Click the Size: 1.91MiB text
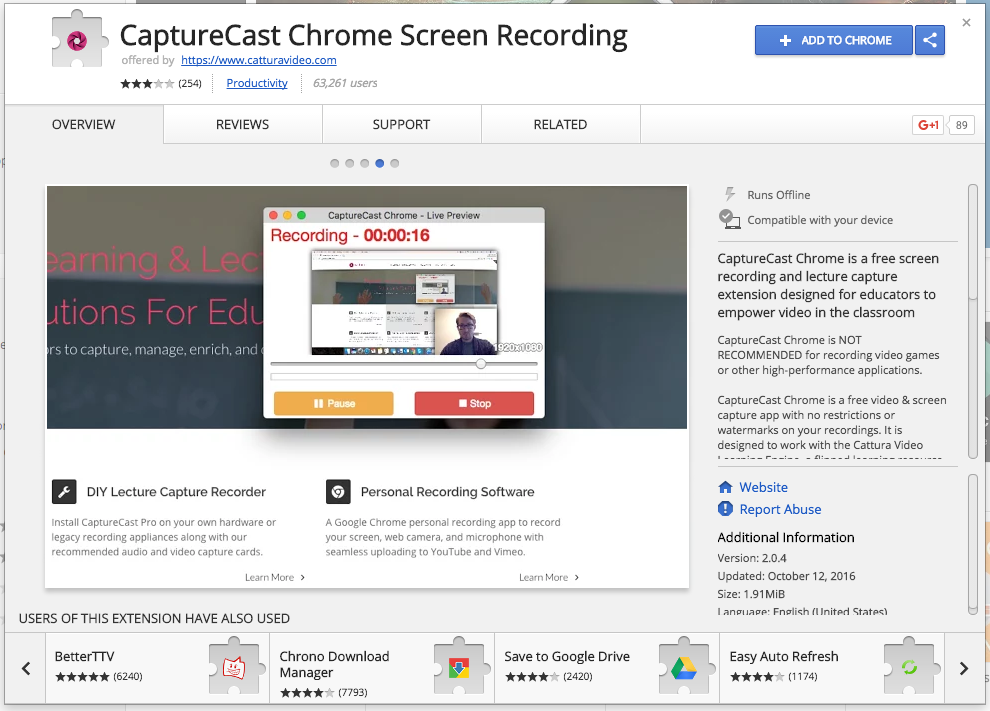 [x=751, y=594]
